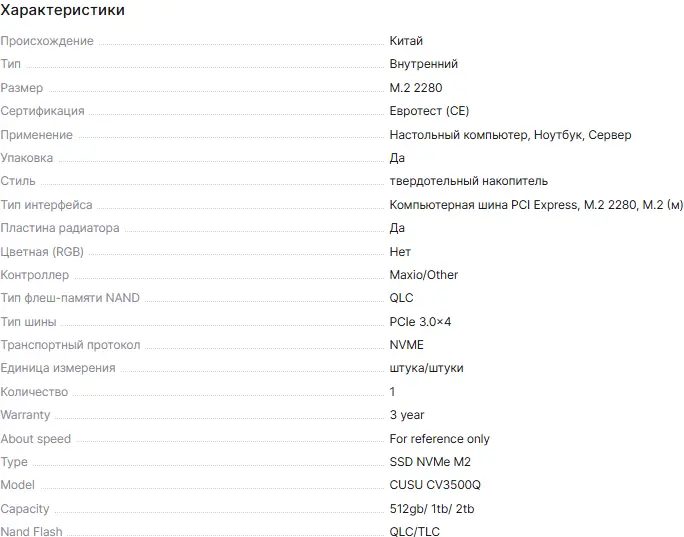Click the Цветная (RGB) label
The height and width of the screenshot is (537, 684).
click(x=42, y=252)
